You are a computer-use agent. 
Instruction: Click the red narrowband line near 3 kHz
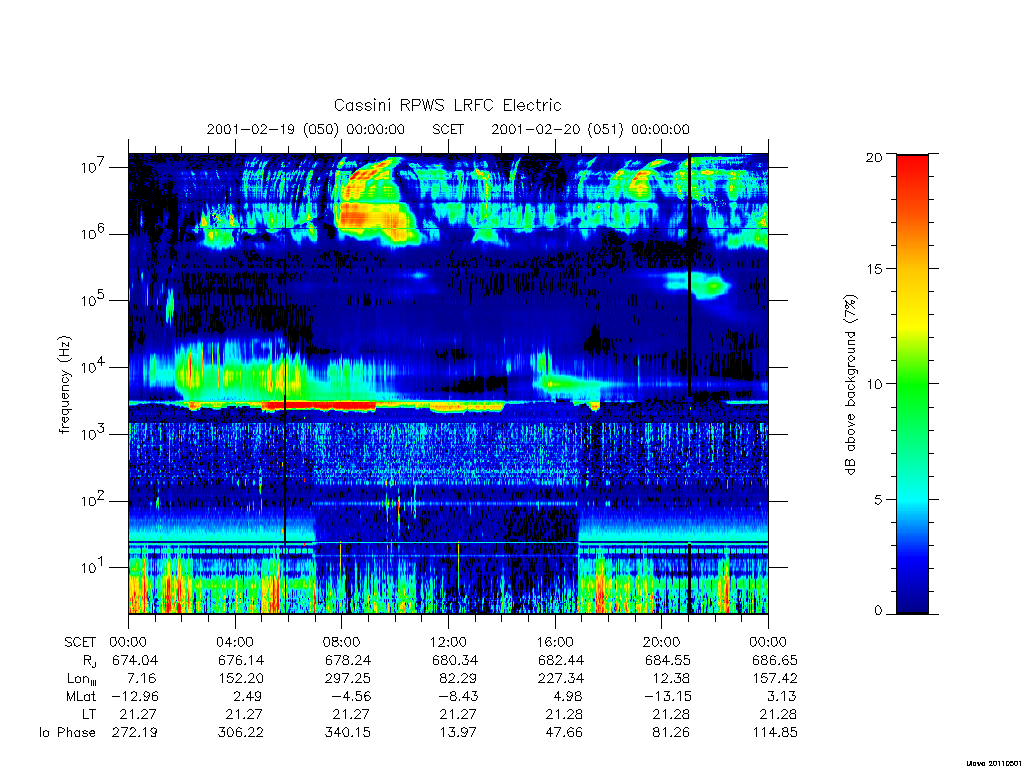click(320, 406)
